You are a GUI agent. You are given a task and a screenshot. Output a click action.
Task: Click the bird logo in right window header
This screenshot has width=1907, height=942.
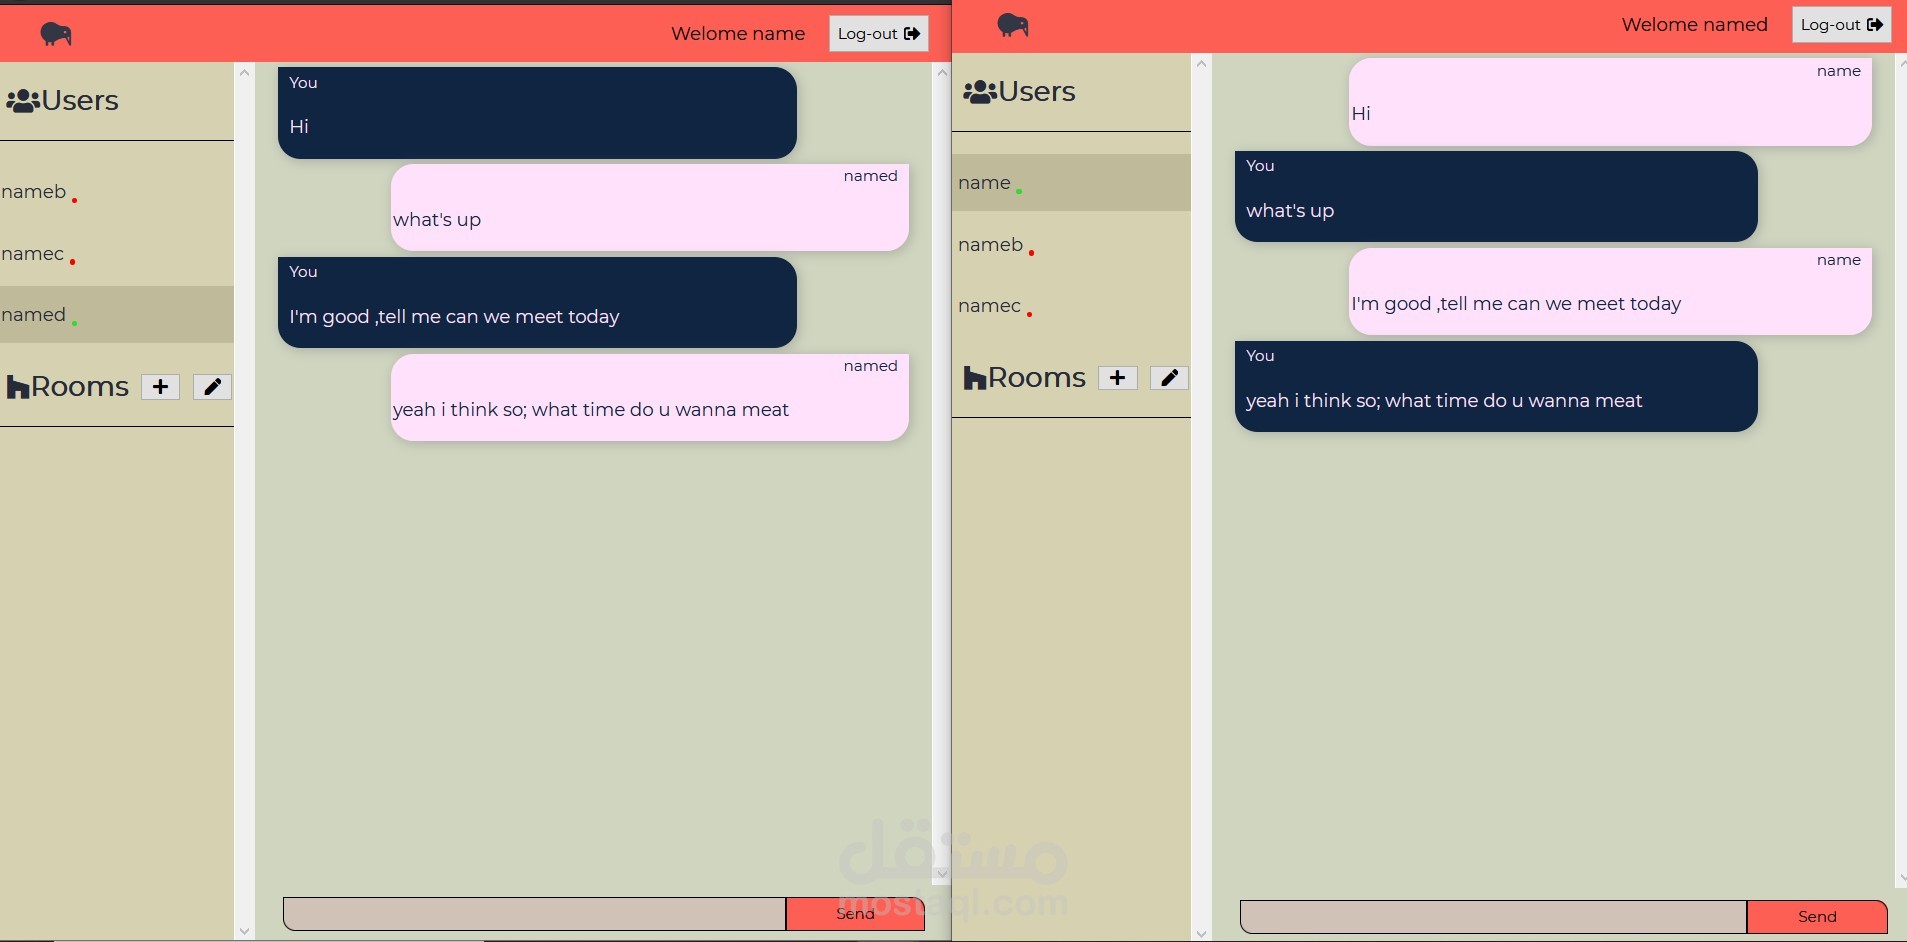[x=1013, y=25]
